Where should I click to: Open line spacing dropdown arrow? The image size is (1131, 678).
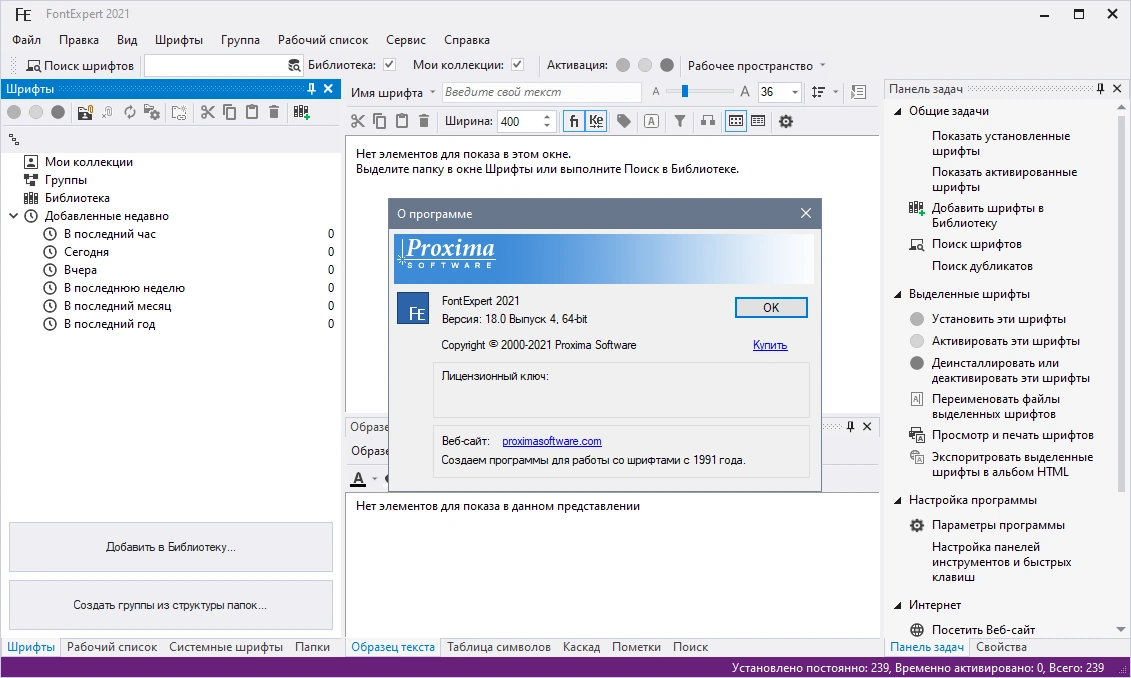click(x=835, y=92)
